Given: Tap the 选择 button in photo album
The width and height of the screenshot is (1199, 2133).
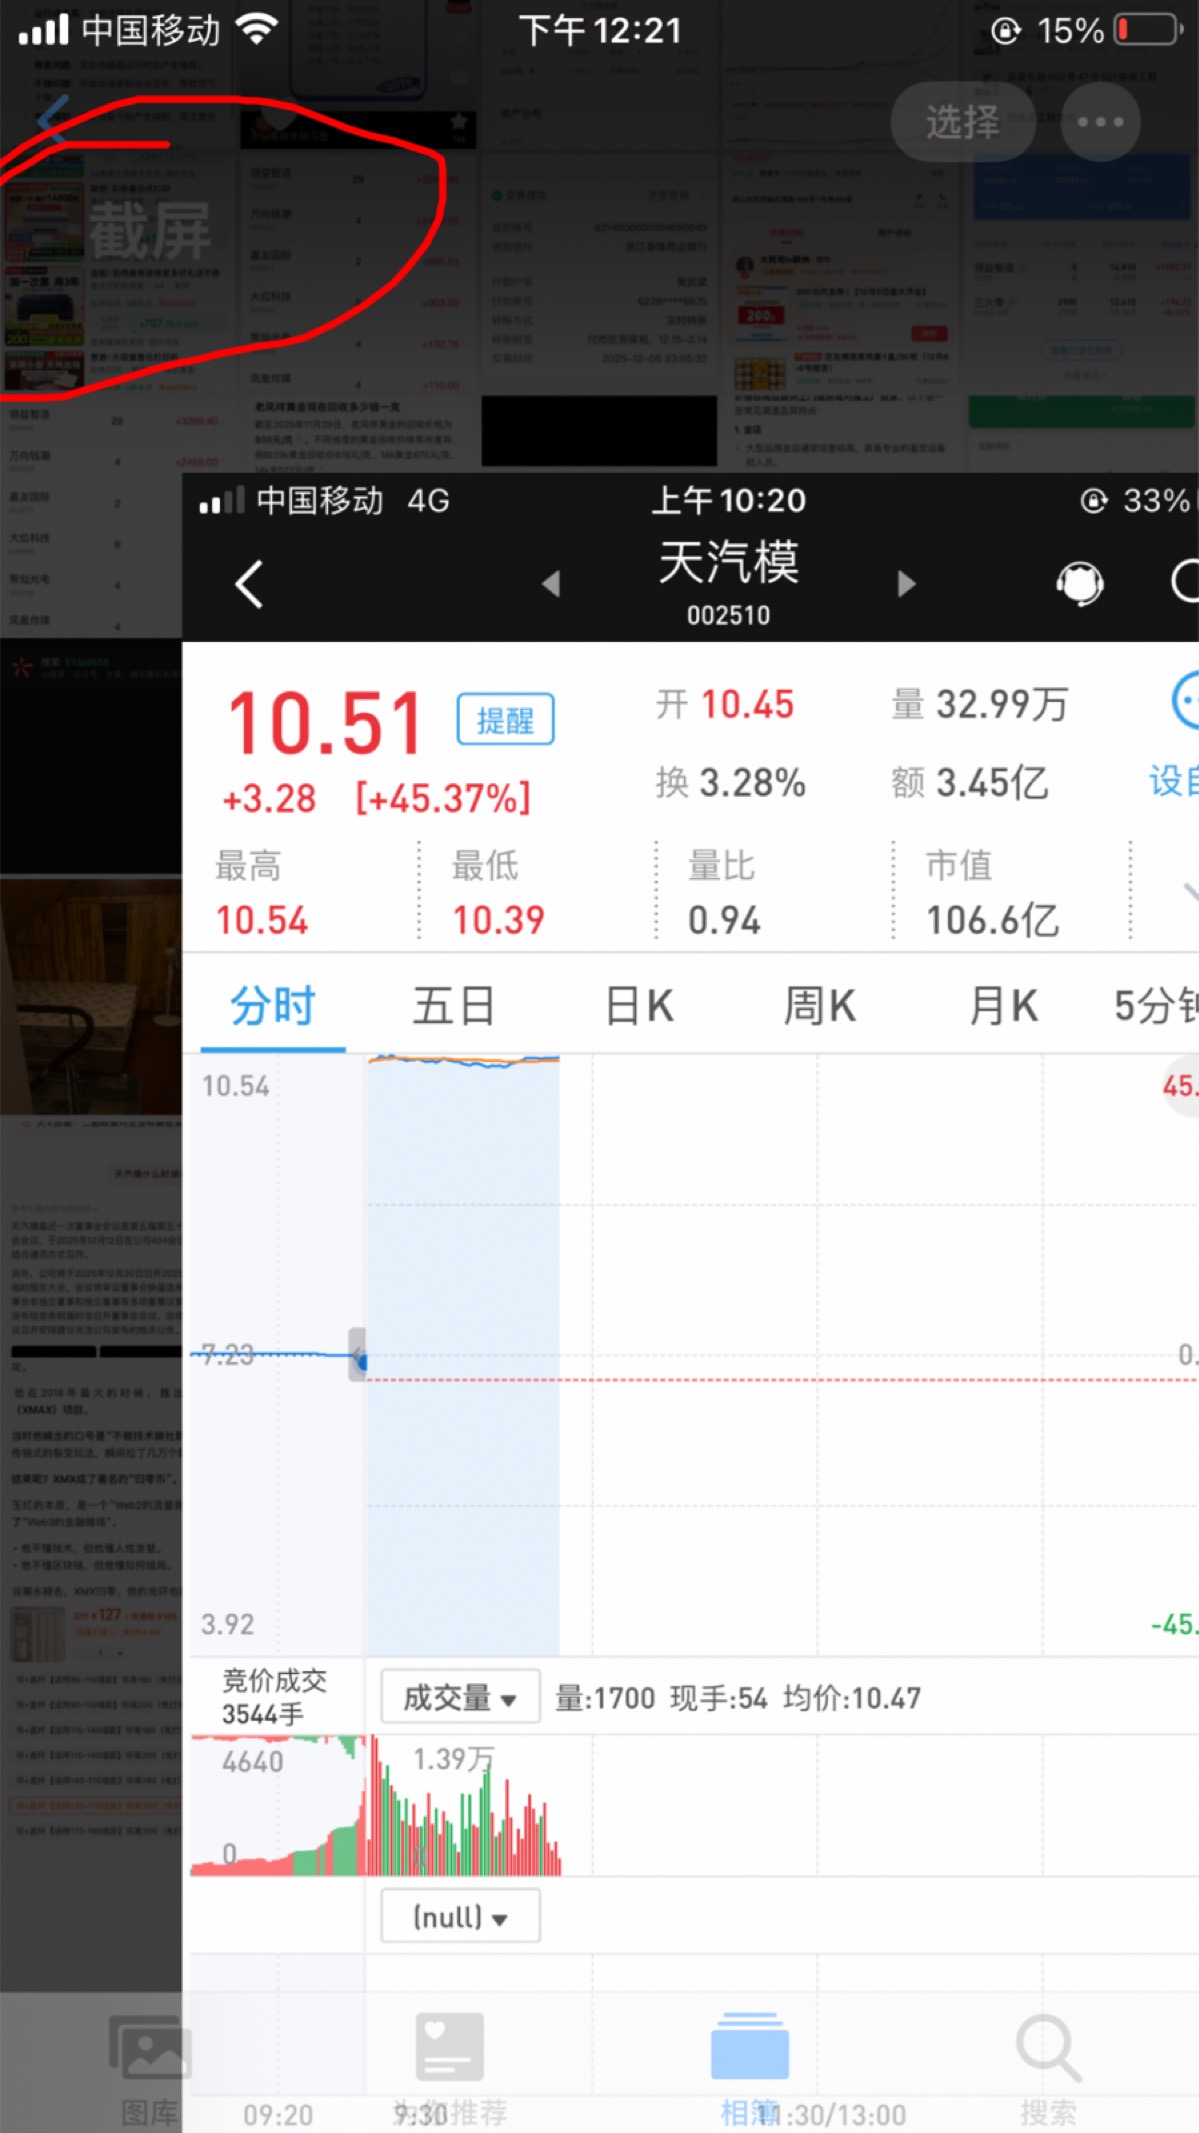Looking at the screenshot, I should 962,122.
